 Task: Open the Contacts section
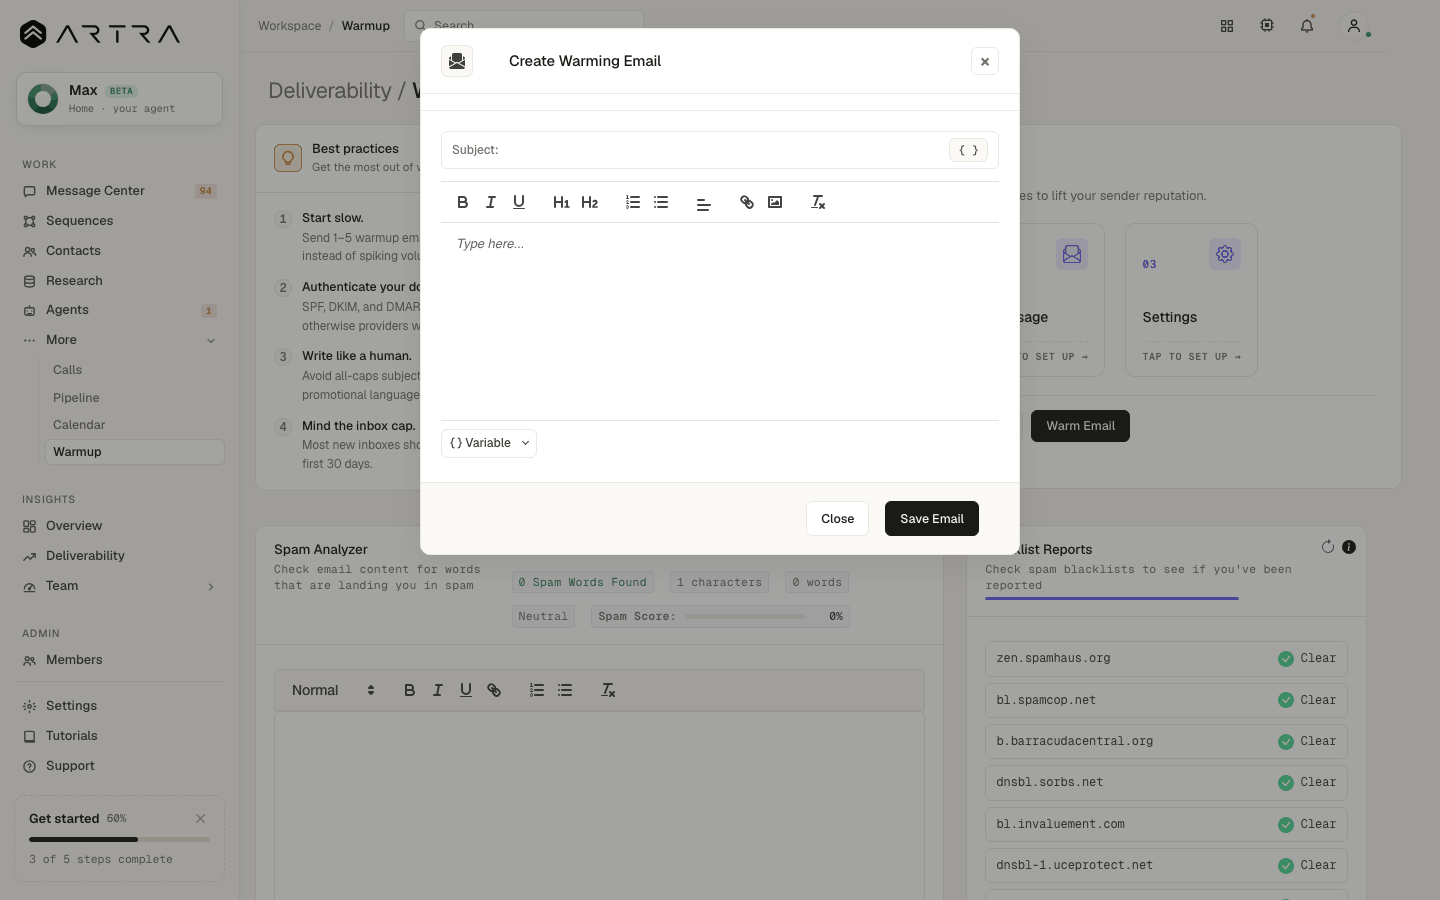120,251
